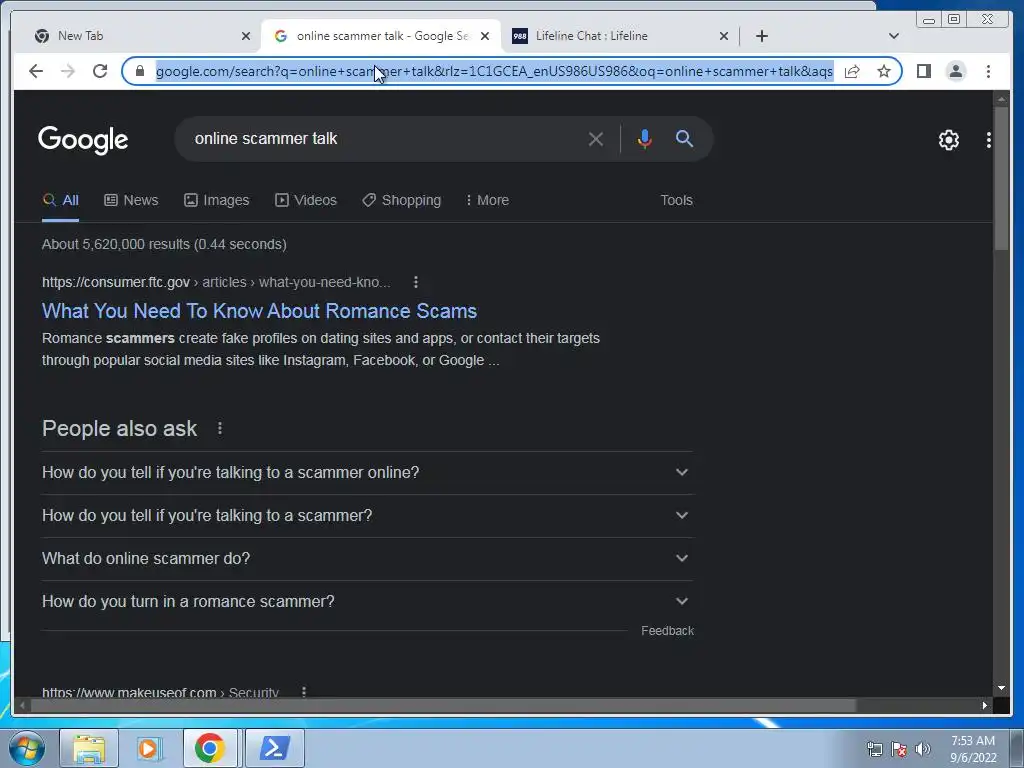
Task: Open Google quick settings gear
Action: [948, 140]
